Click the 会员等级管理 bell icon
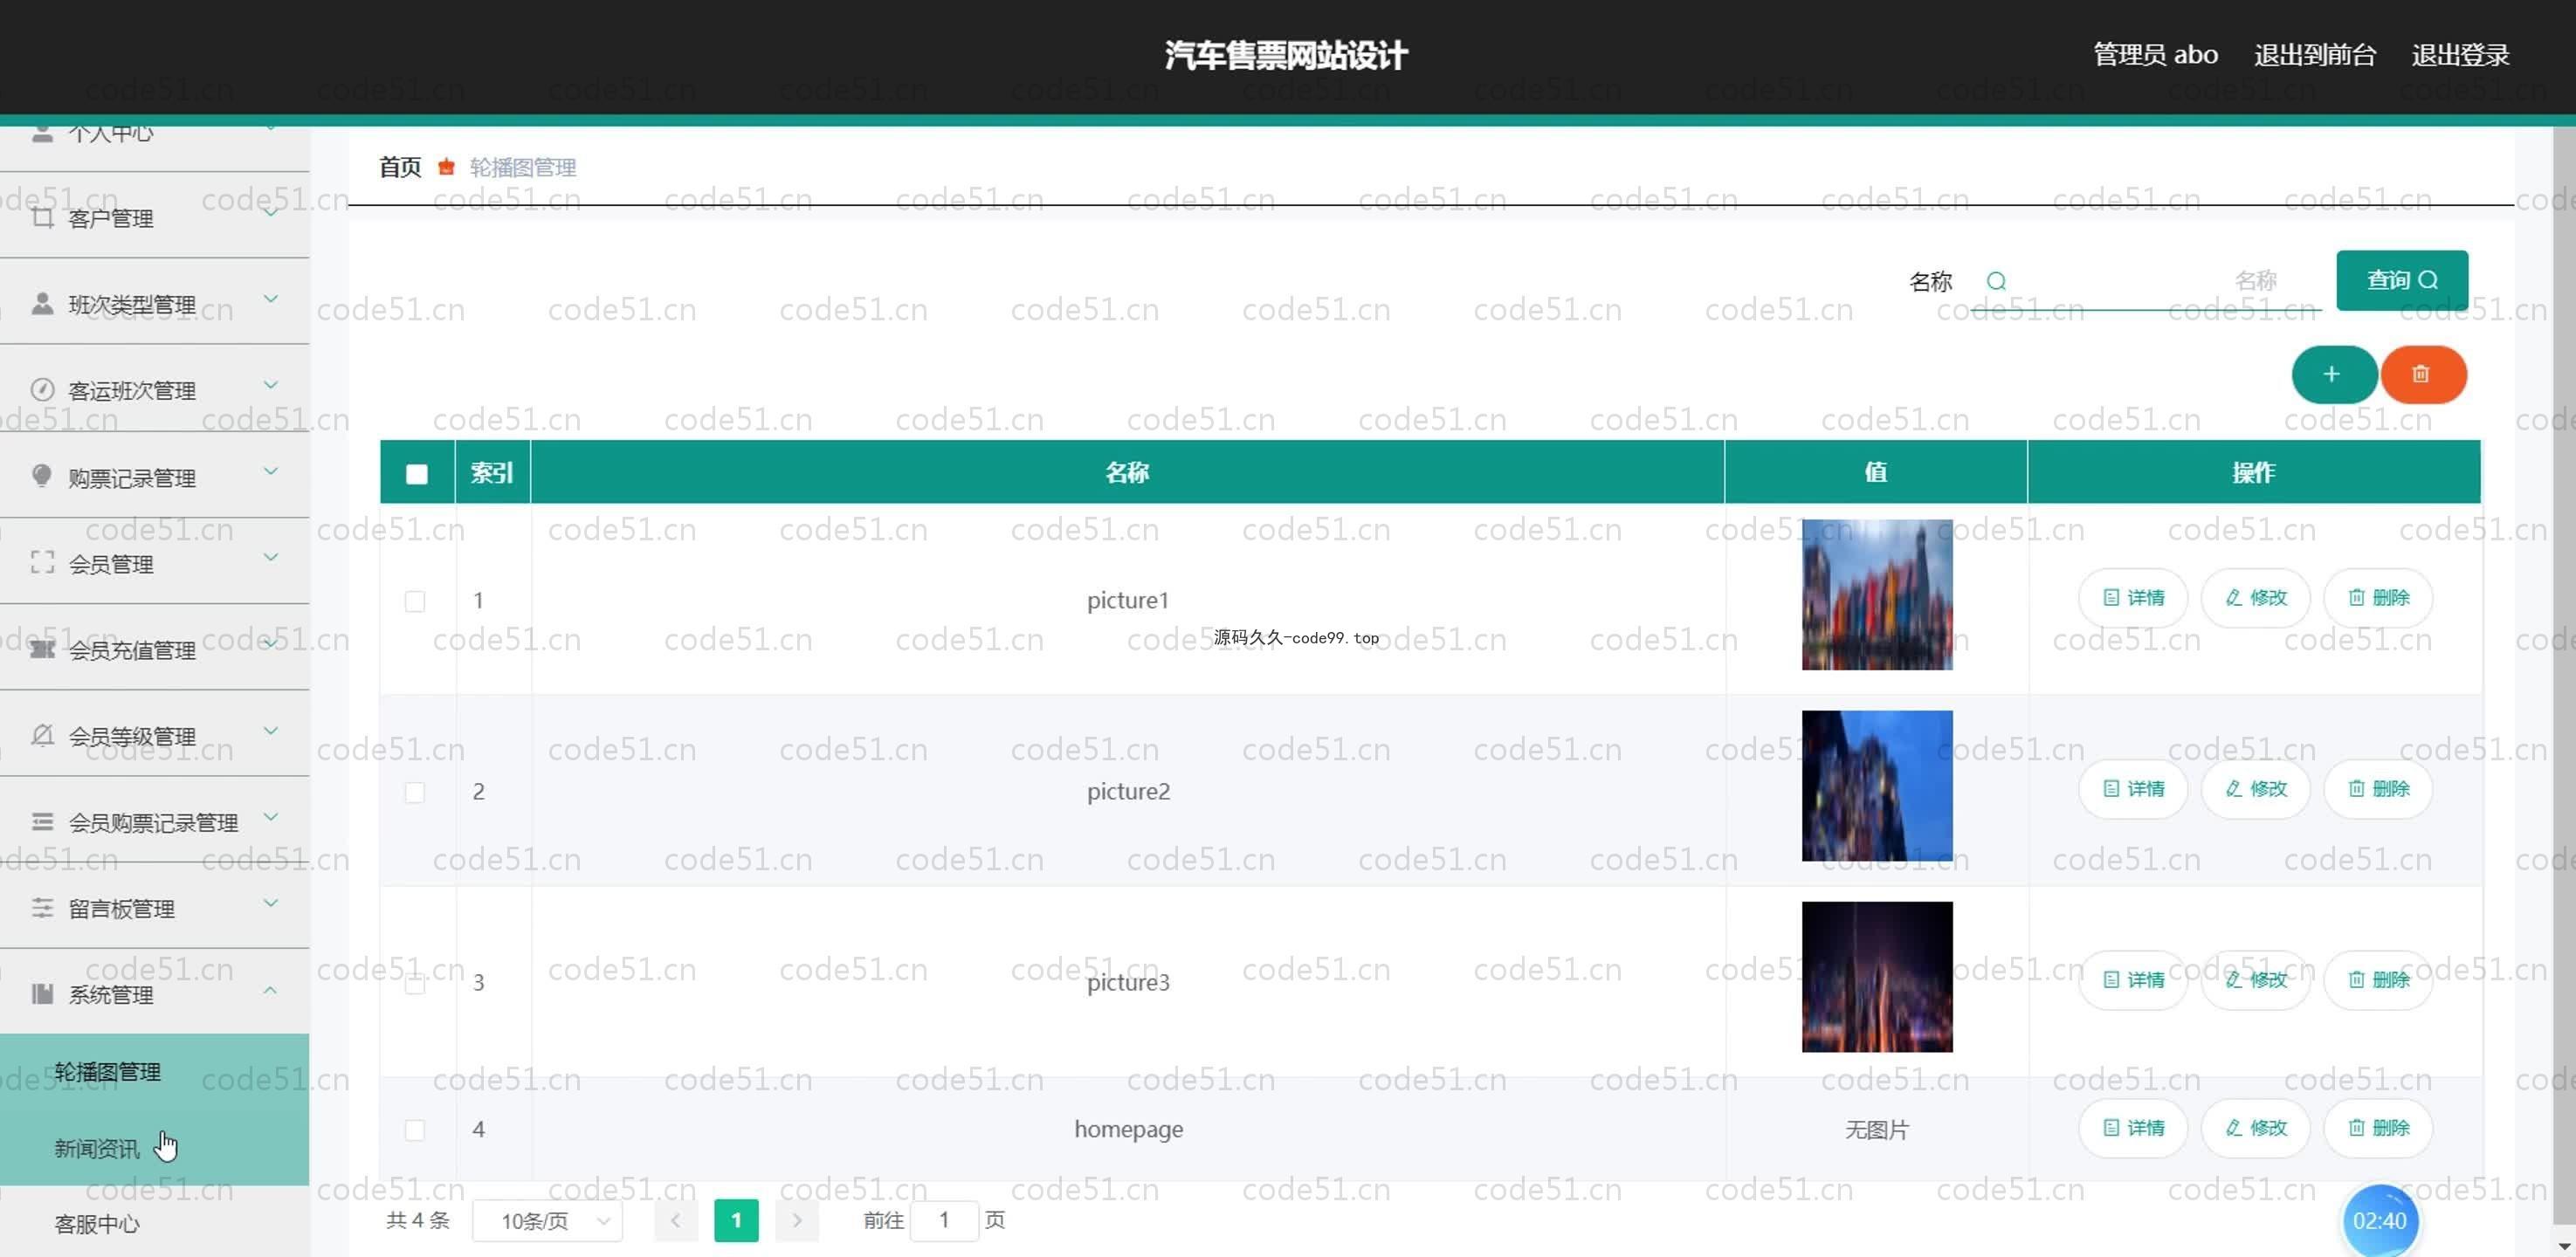2576x1257 pixels. (x=42, y=735)
